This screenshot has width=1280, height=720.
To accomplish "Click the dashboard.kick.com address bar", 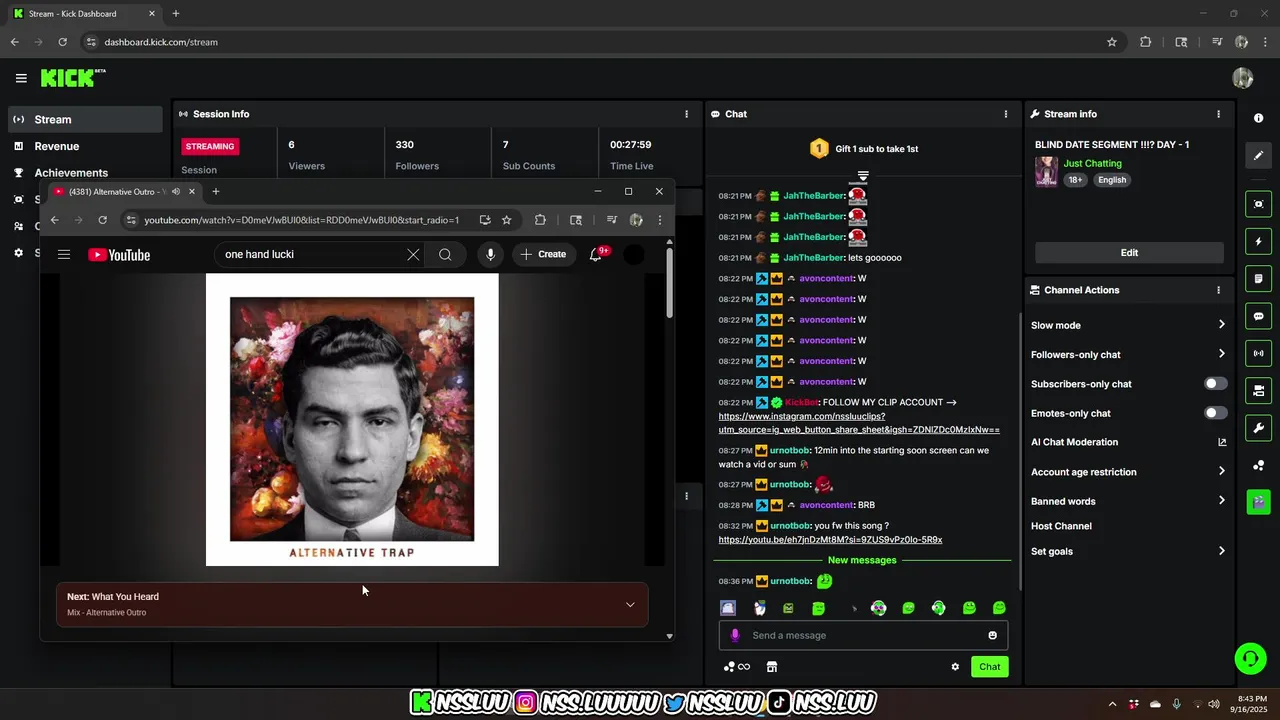I will 590,42.
